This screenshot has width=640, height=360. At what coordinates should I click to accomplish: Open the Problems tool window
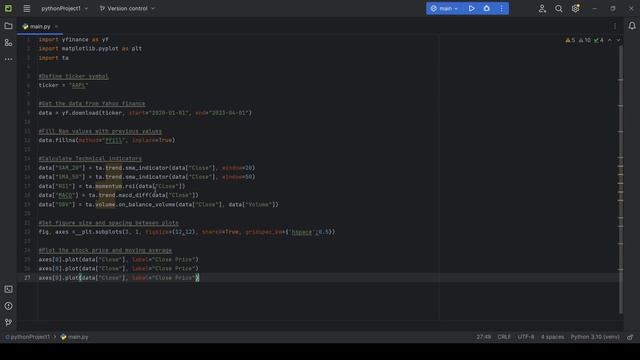coord(8,306)
